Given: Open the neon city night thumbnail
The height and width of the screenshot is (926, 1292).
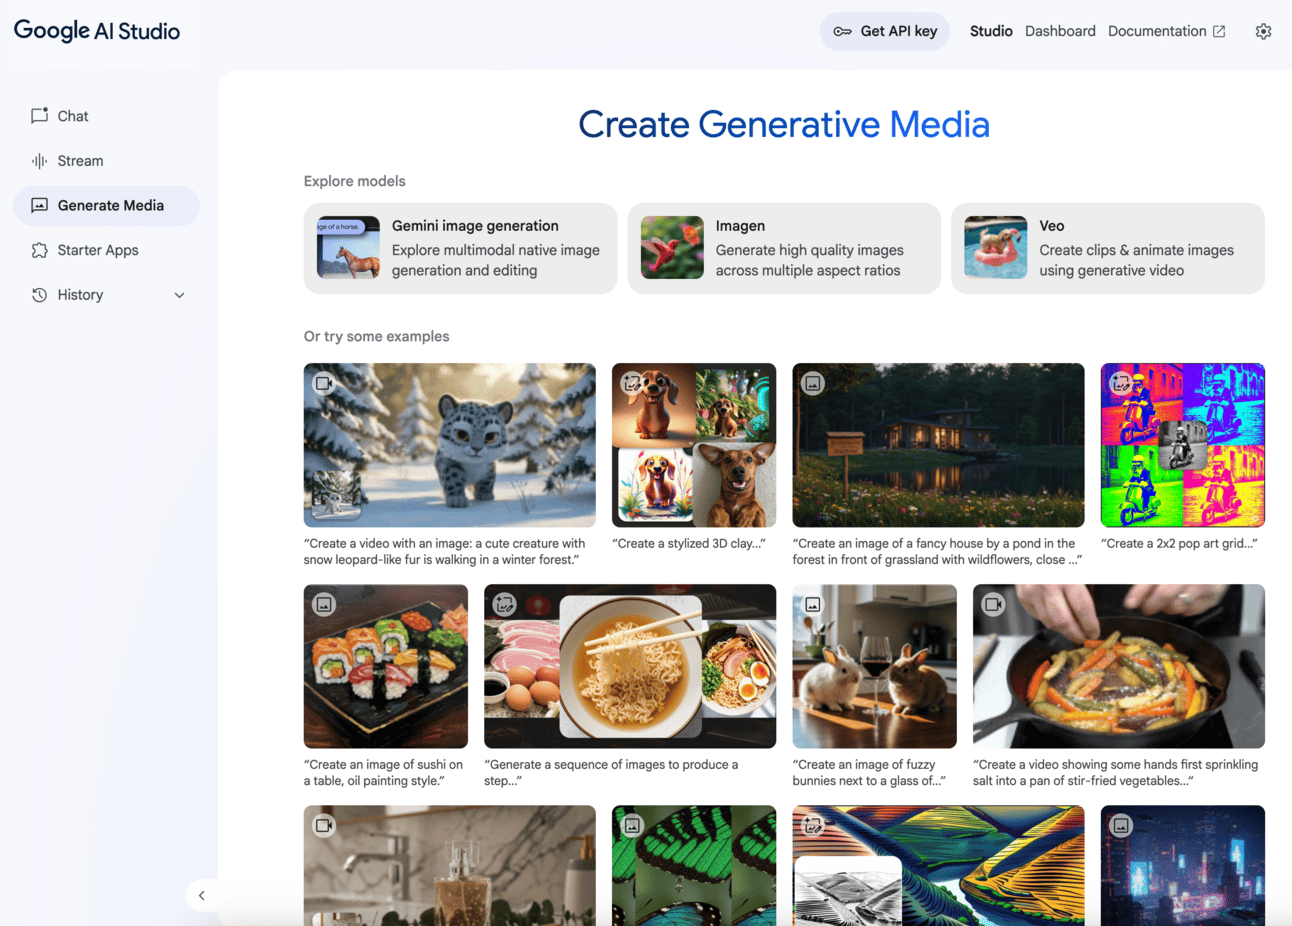Looking at the screenshot, I should click(x=1183, y=866).
